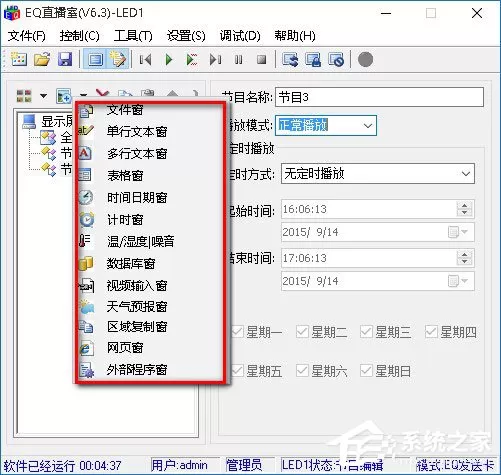Click the play-from-current green icon
The height and width of the screenshot is (475, 501).
[192, 60]
